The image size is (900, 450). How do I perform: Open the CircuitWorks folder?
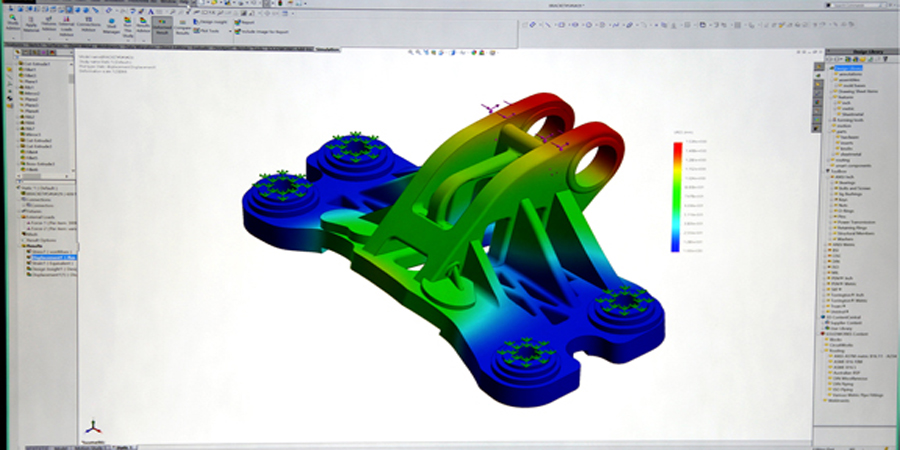(841, 345)
